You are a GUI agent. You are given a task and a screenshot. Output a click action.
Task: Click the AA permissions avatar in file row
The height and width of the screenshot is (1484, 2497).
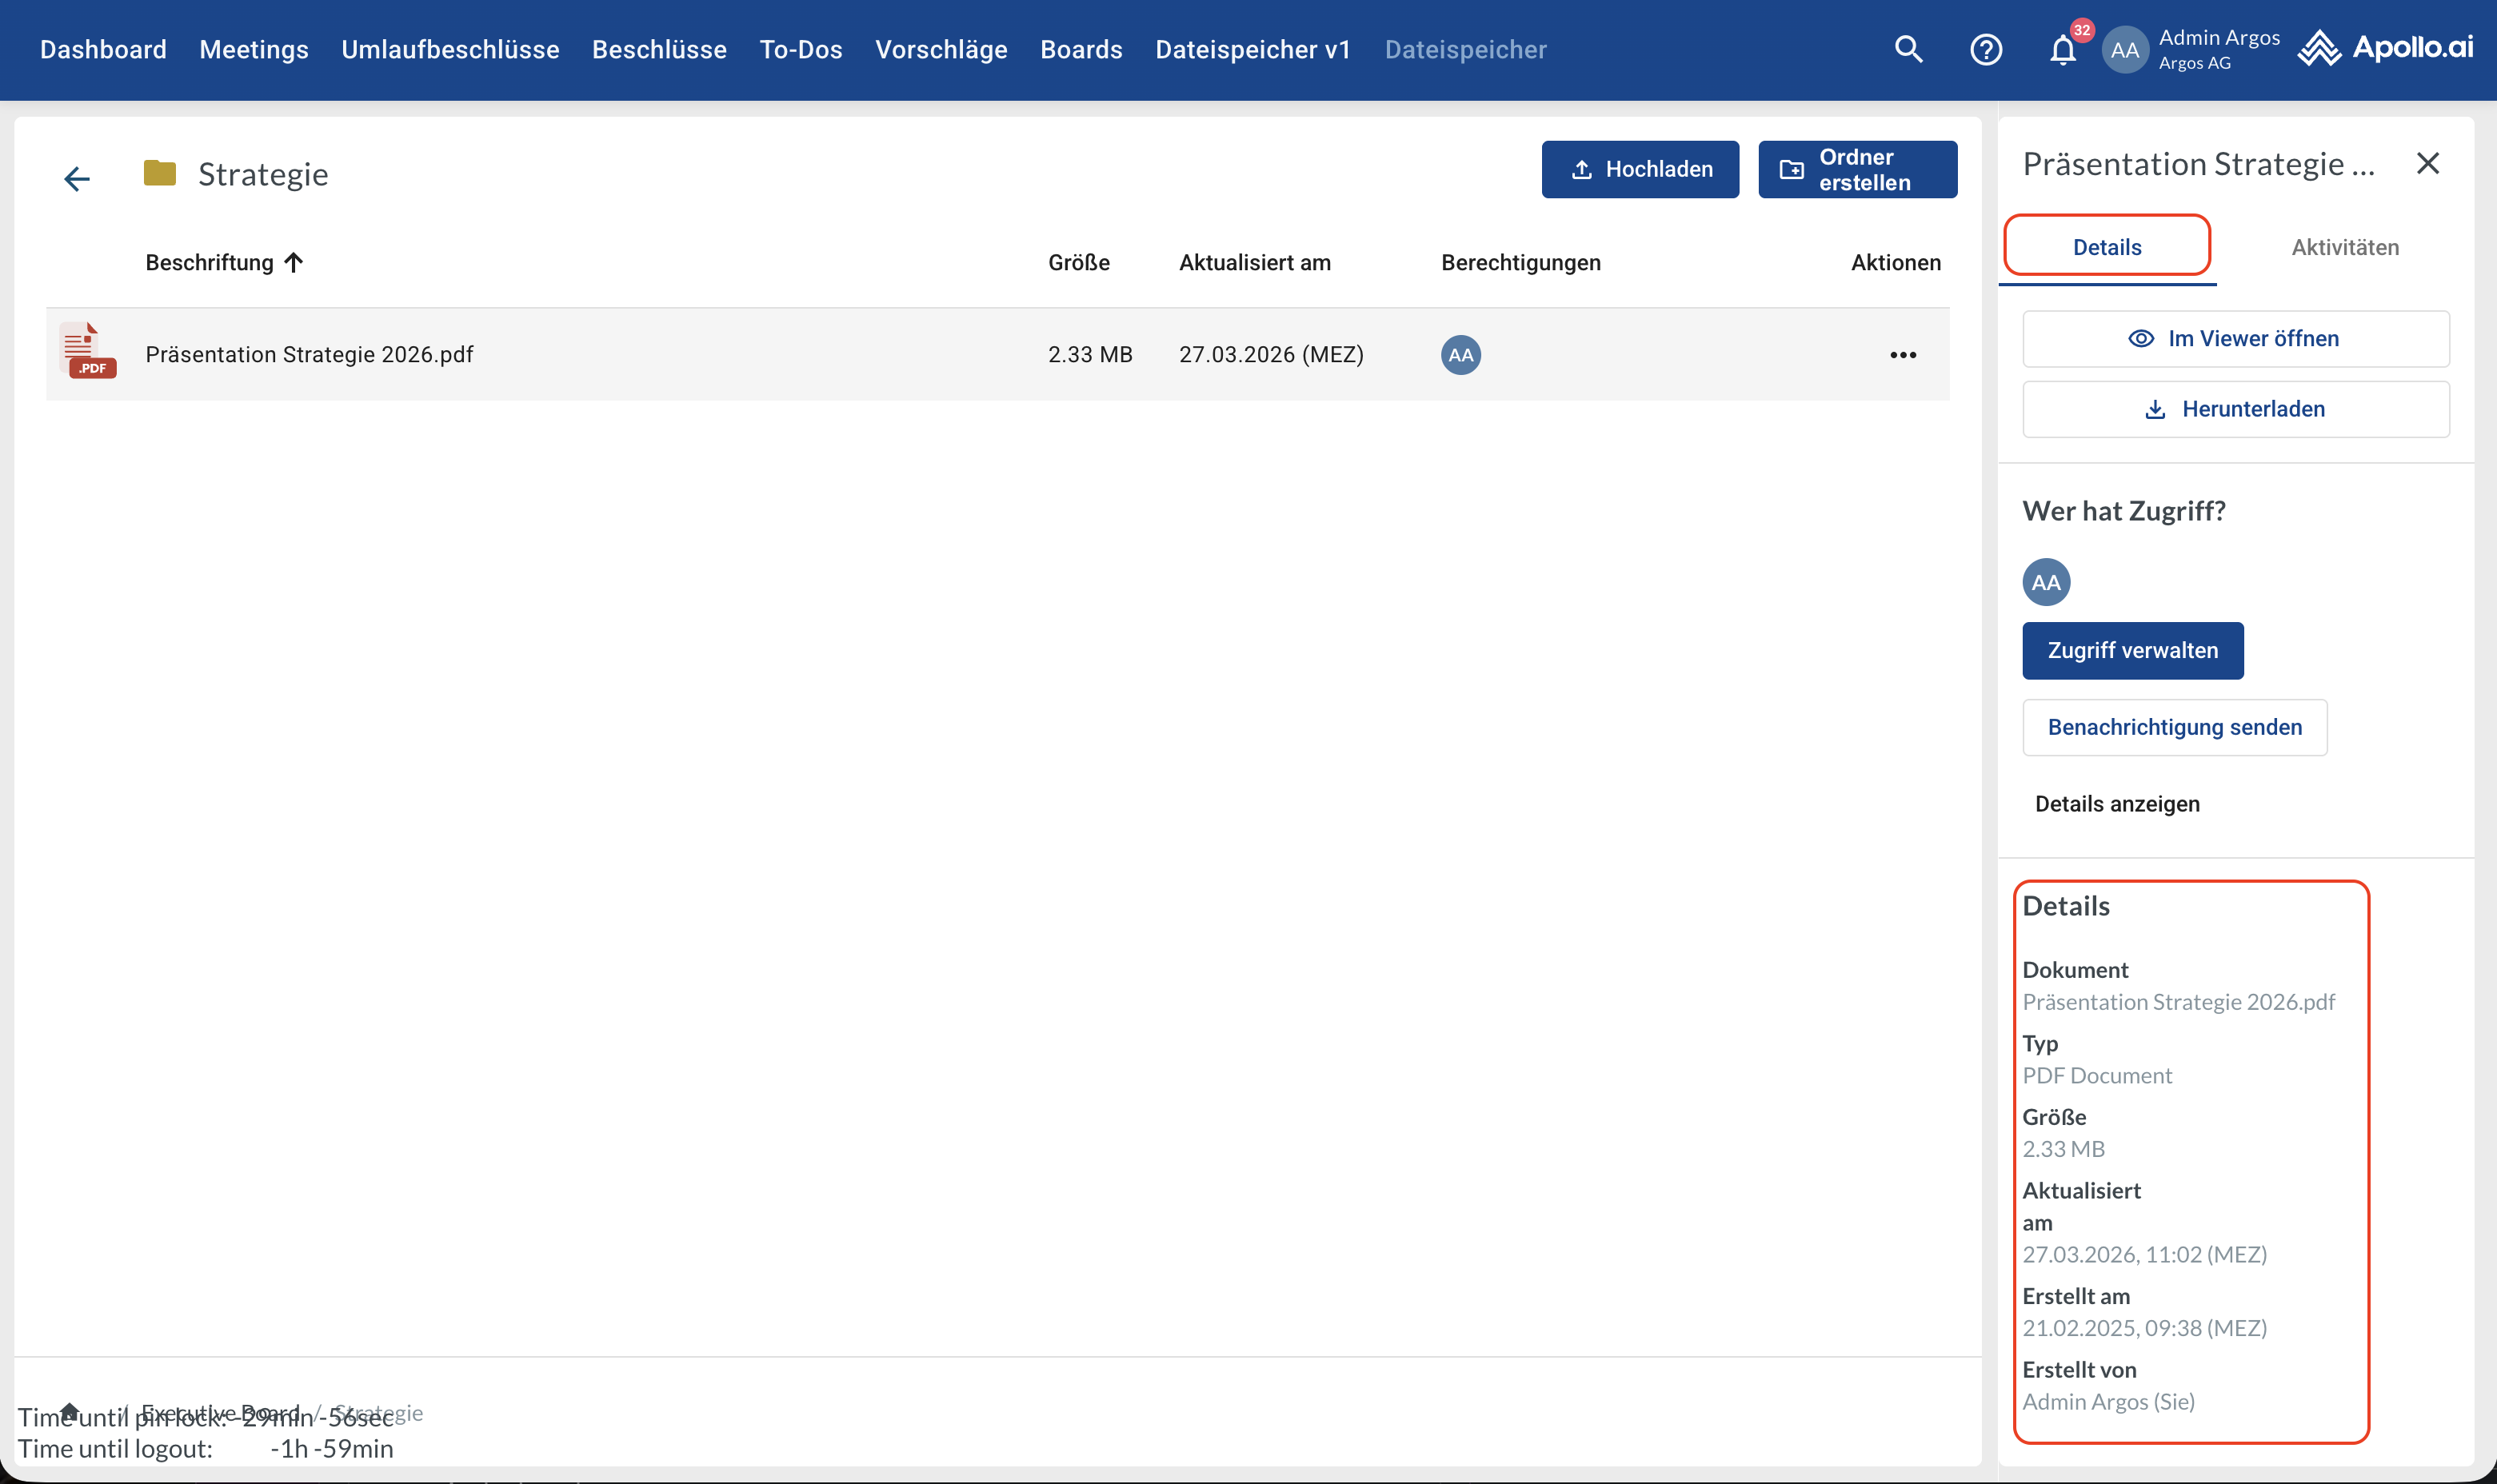[x=1460, y=355]
